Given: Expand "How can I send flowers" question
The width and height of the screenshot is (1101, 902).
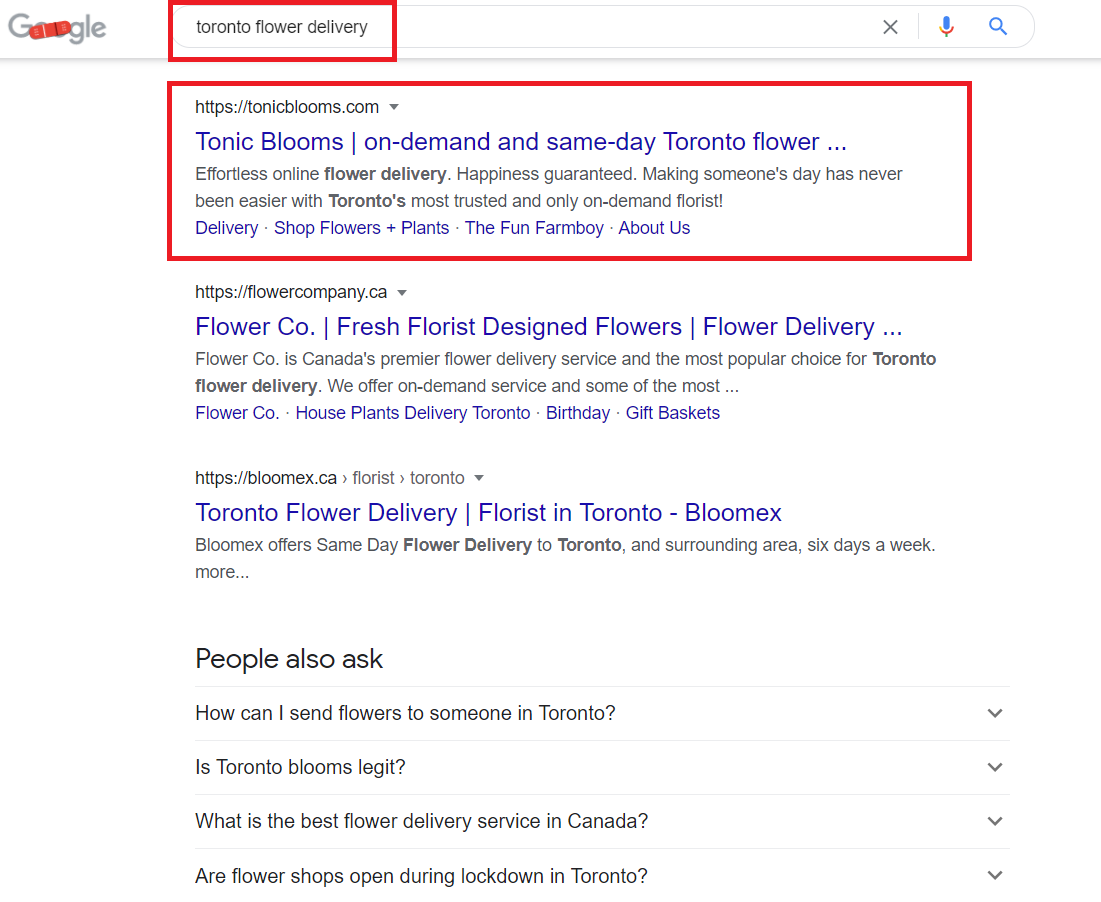Looking at the screenshot, I should 600,713.
